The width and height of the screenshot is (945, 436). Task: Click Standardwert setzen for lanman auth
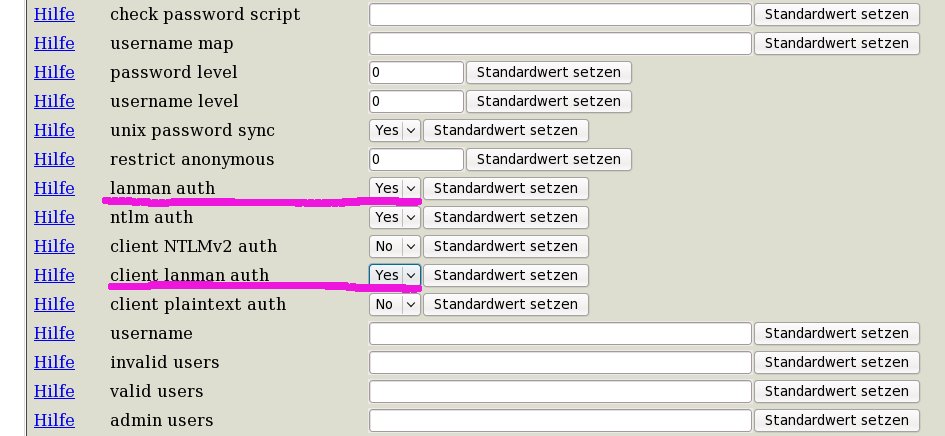click(x=505, y=188)
